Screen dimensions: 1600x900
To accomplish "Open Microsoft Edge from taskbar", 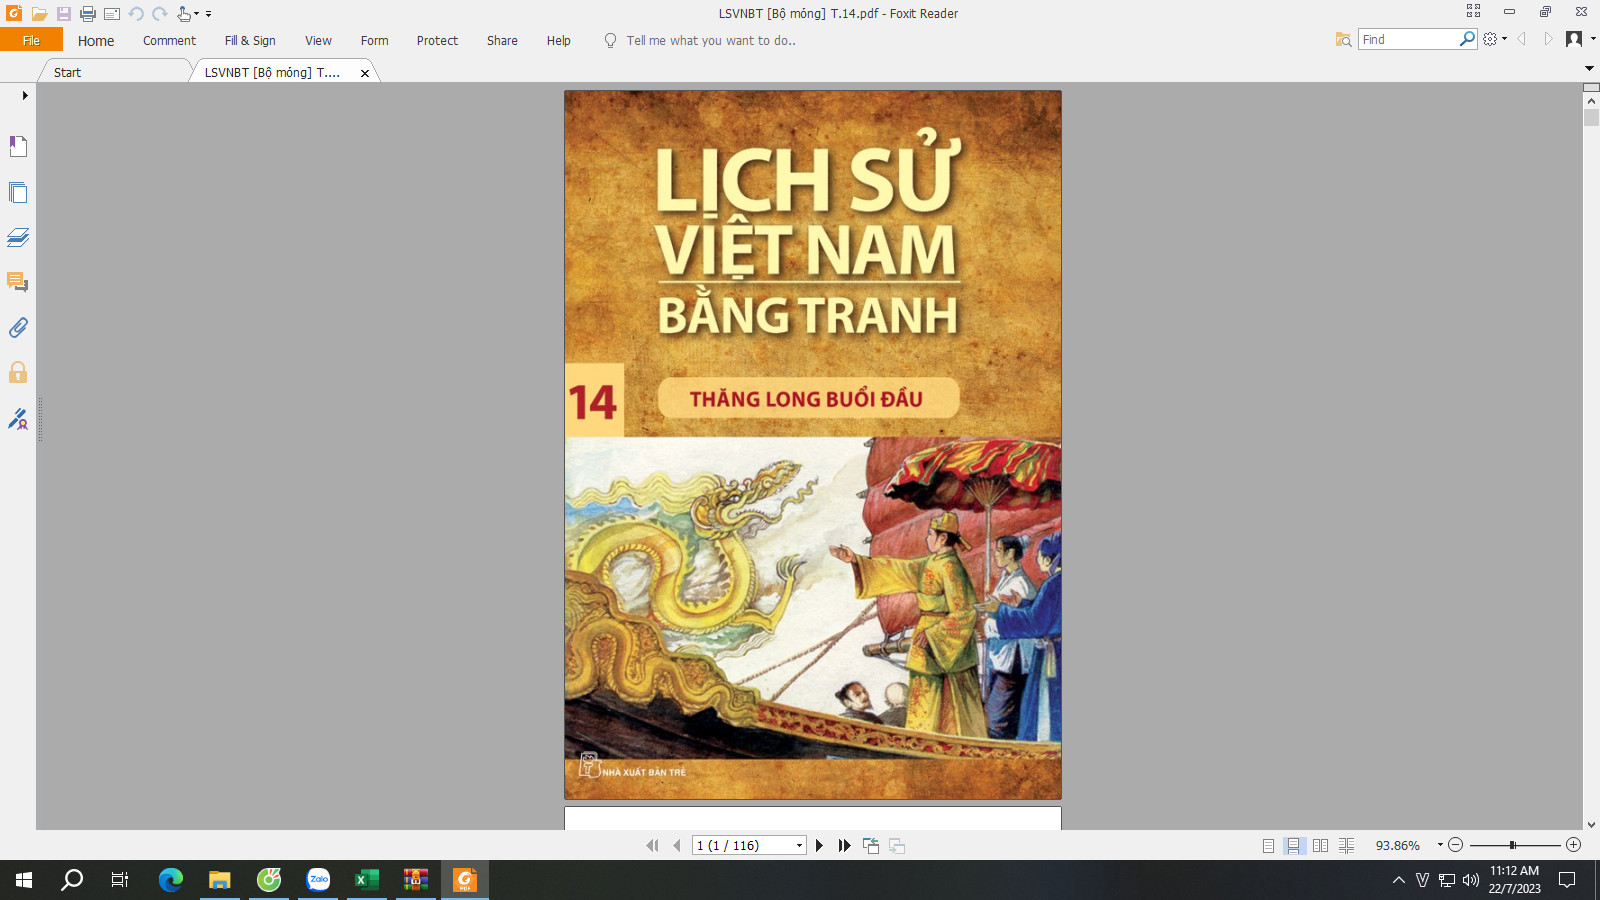I will click(171, 880).
